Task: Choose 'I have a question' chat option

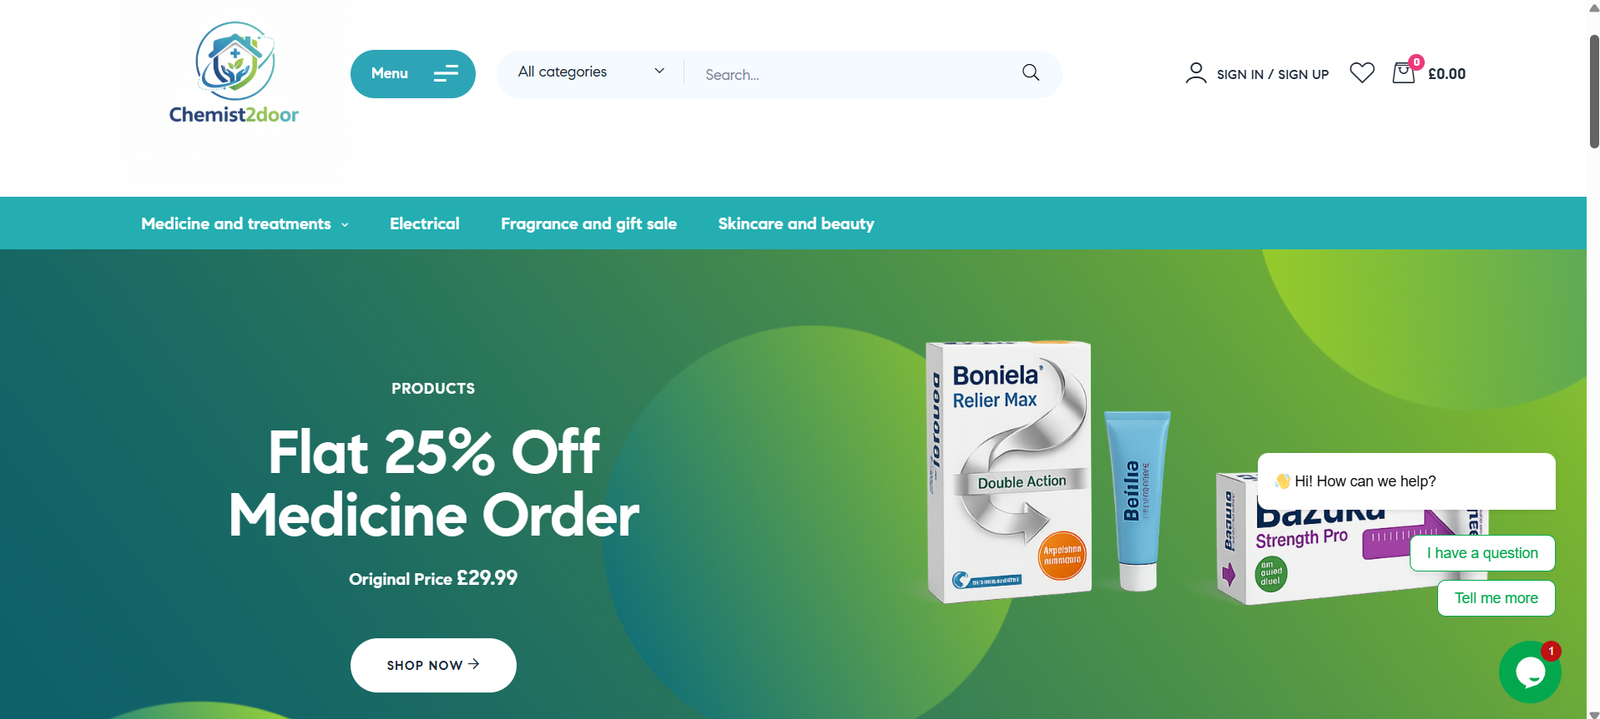Action: click(1482, 553)
